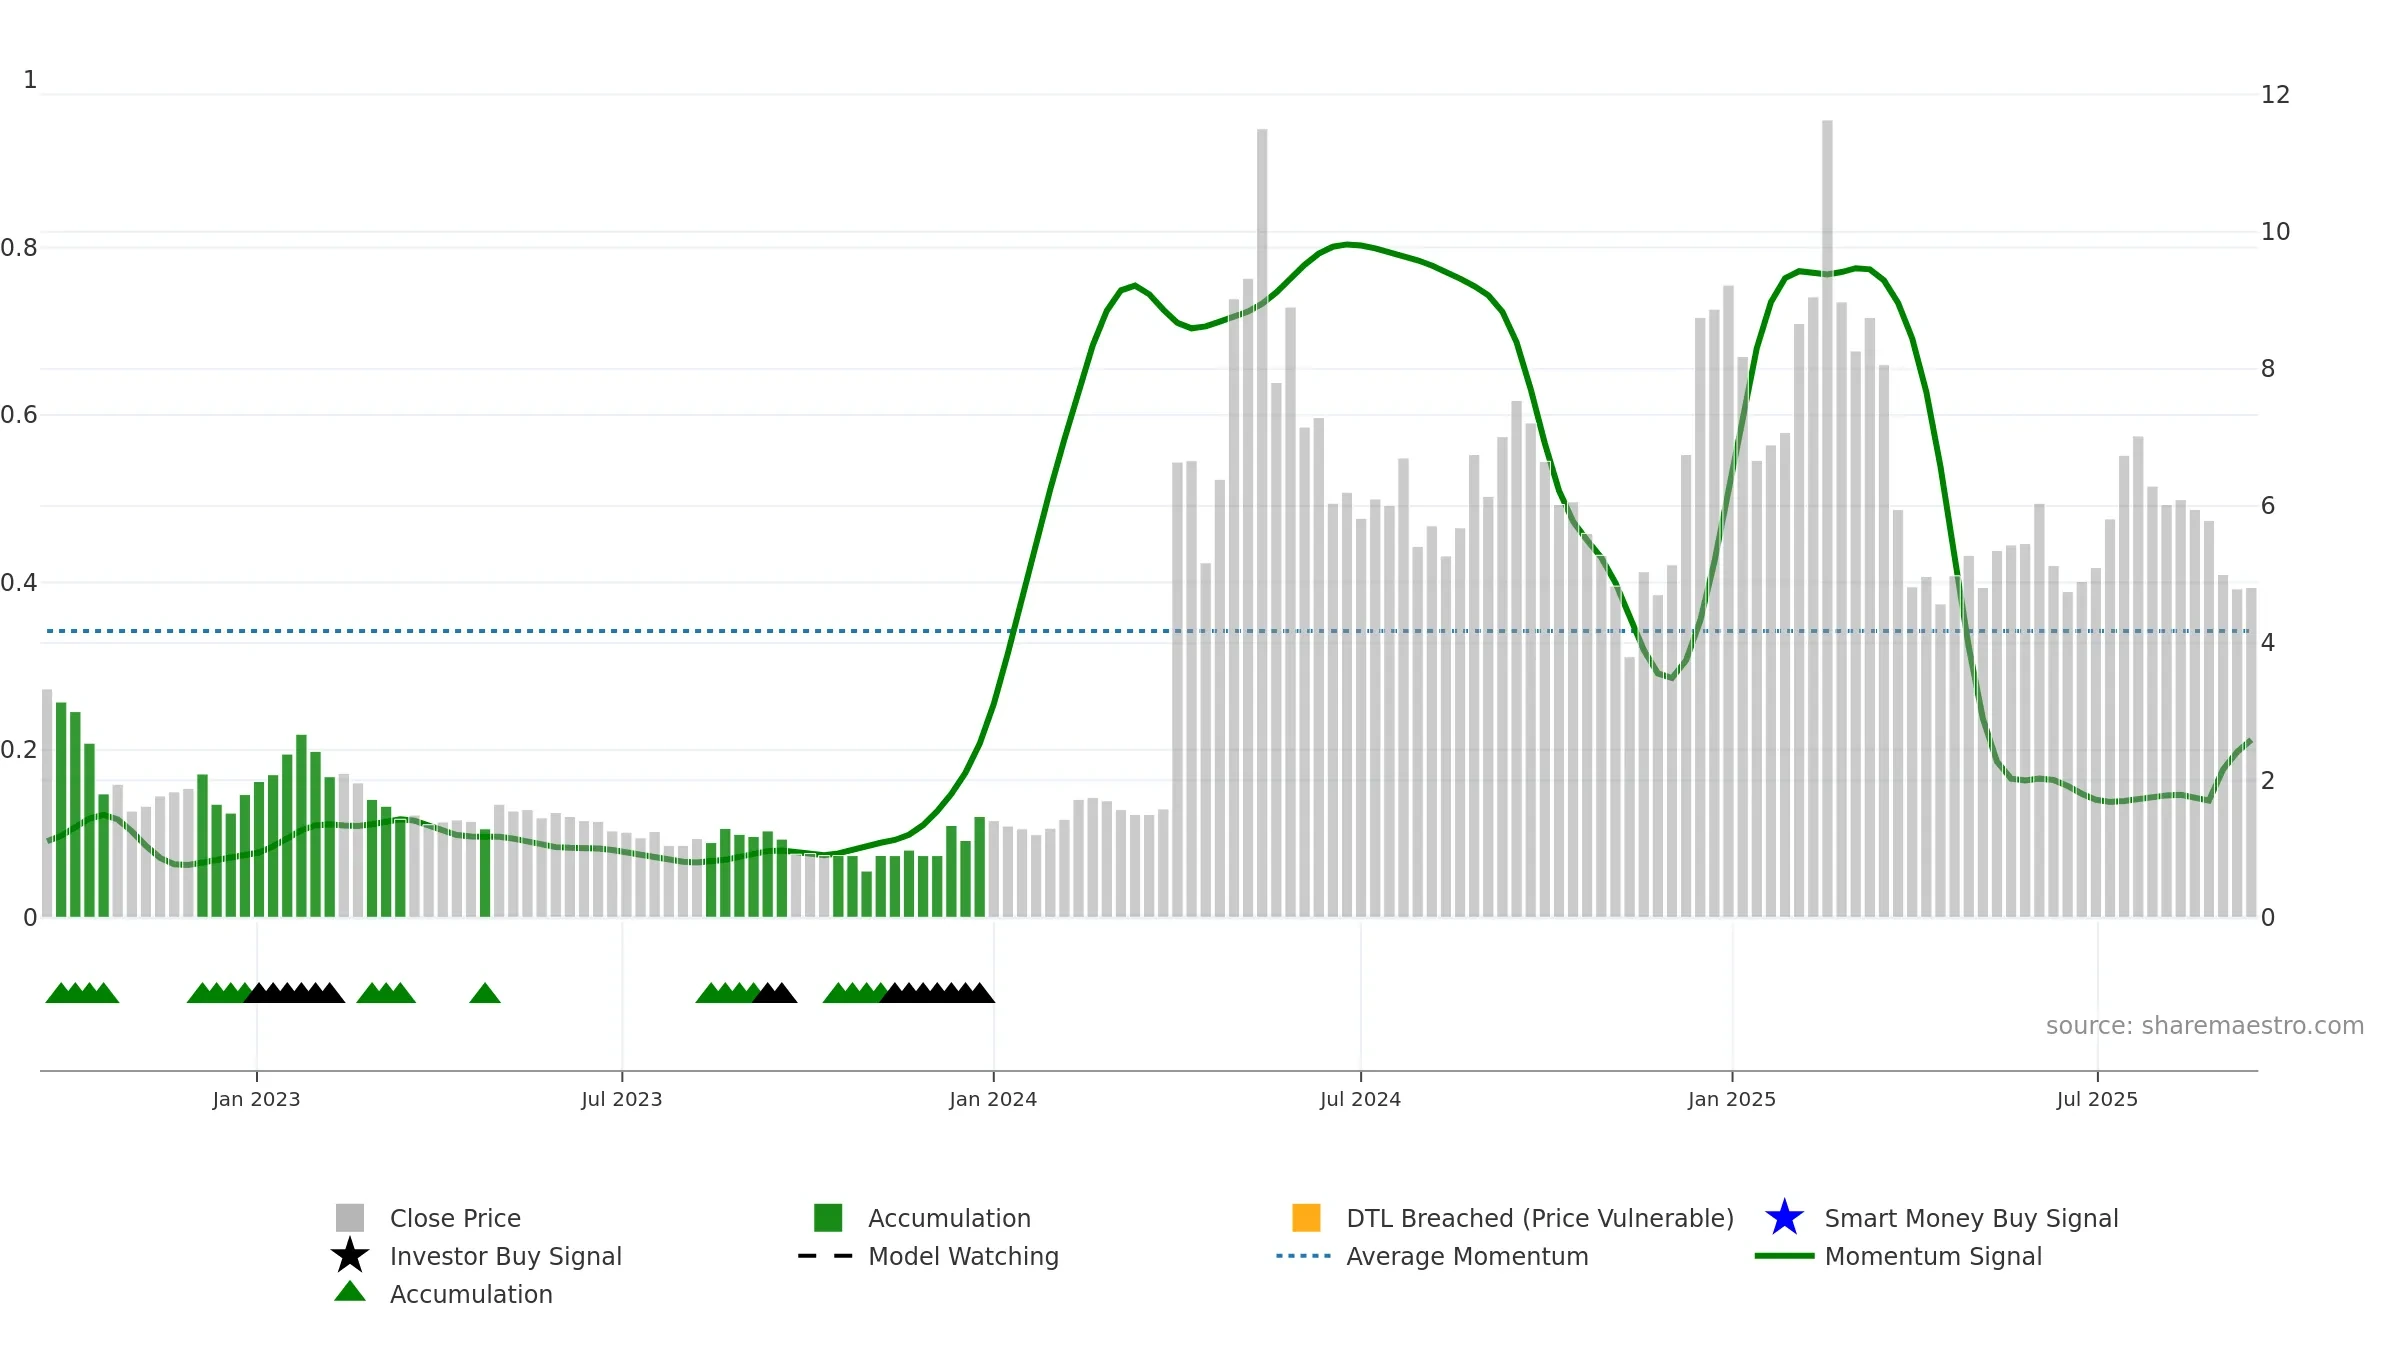
Task: Click the Average Momentum legend text
Action: [1467, 1256]
